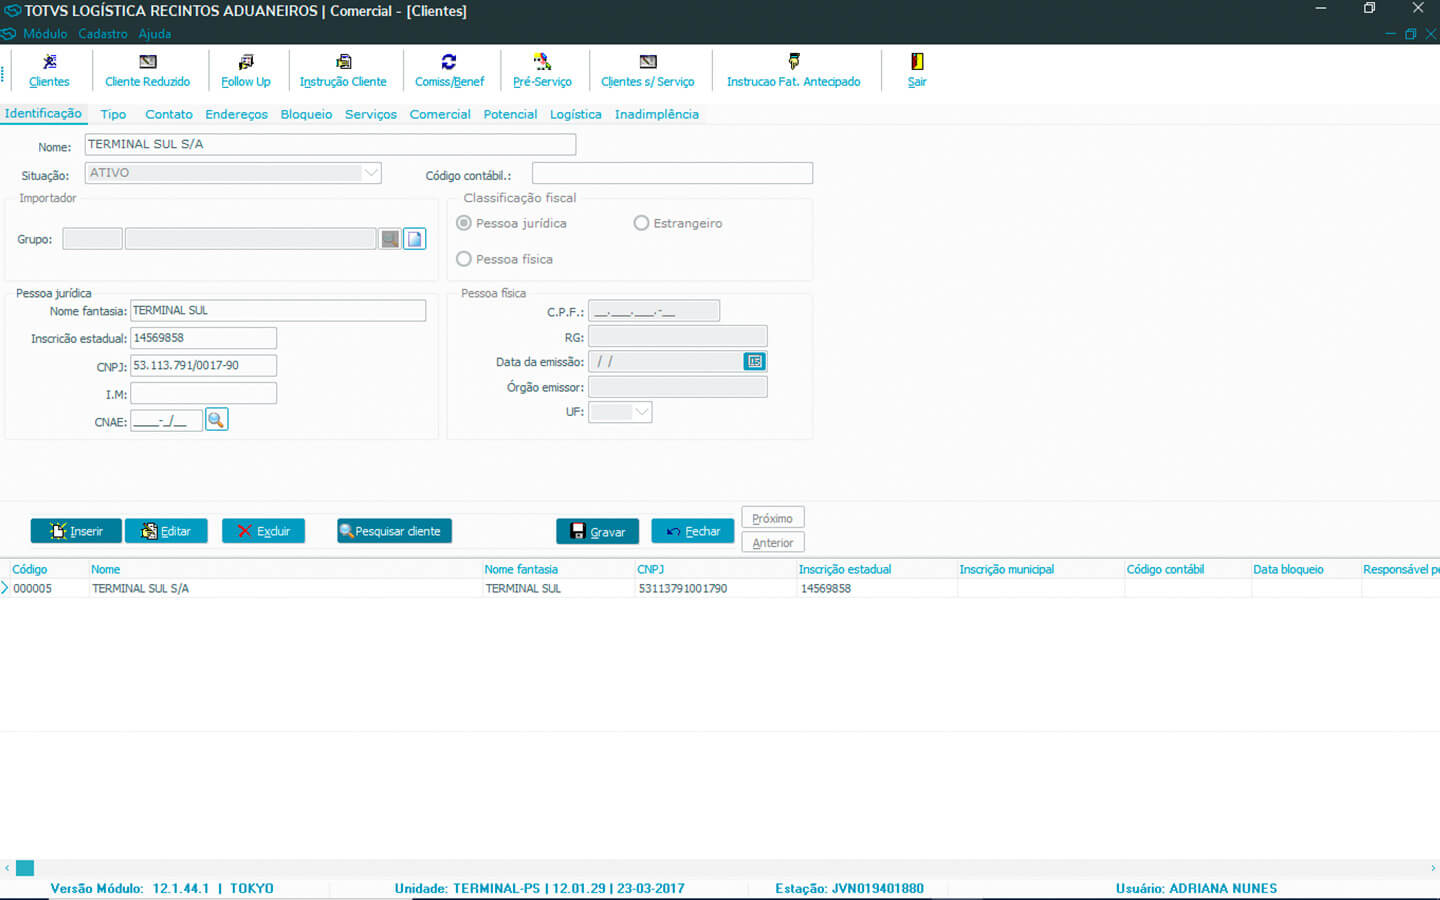Click the horizontal scrollbar thumb
The height and width of the screenshot is (900, 1440).
coord(25,868)
